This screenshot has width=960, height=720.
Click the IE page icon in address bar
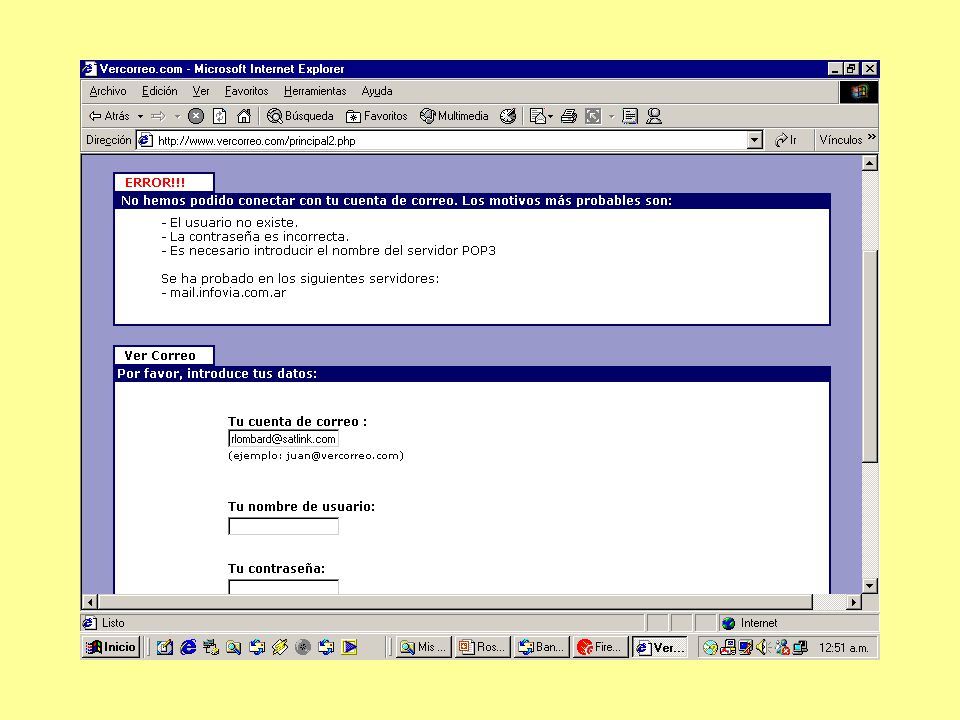145,141
